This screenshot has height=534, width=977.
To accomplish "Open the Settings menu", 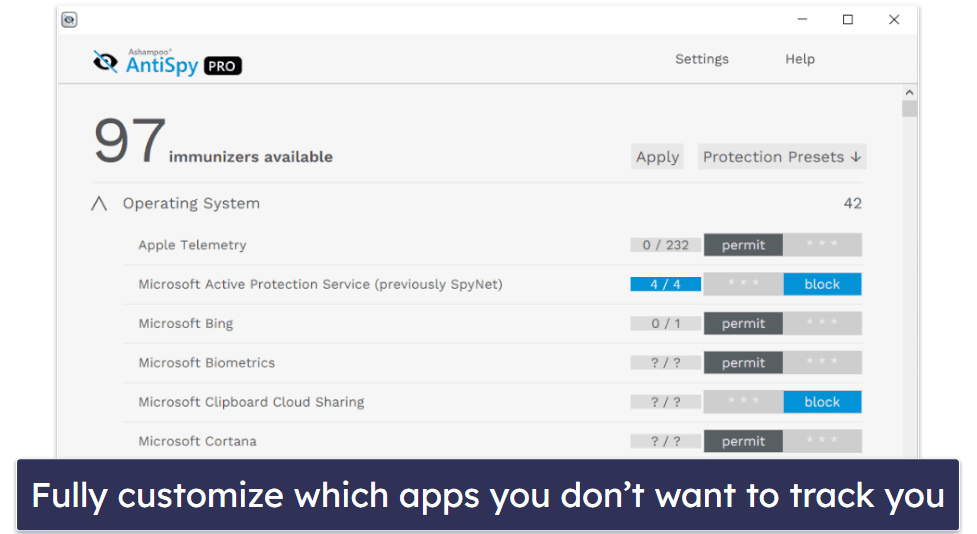I will [x=702, y=59].
